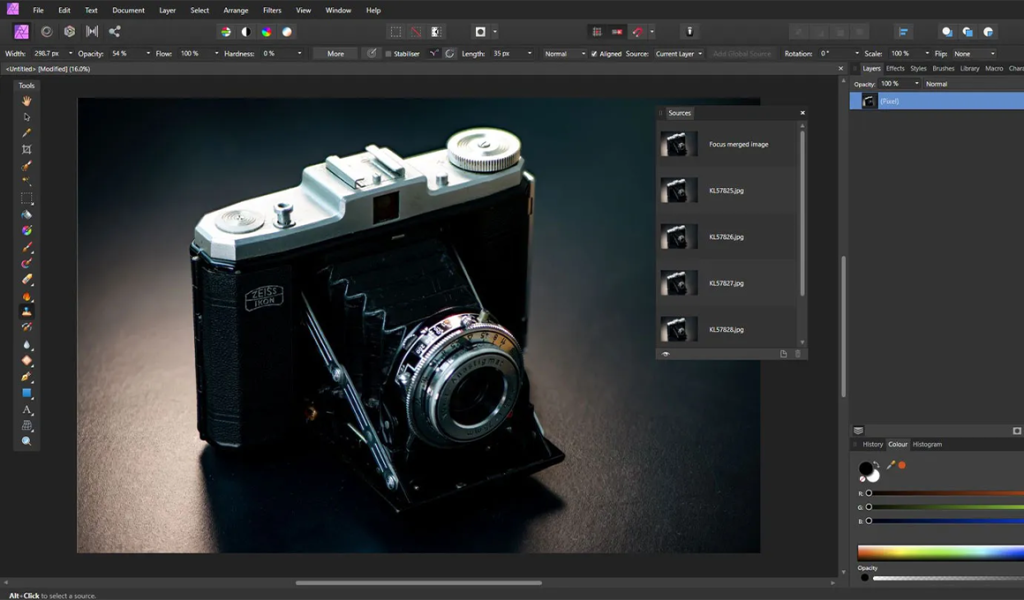Select the Rectangle shape tool
Image resolution: width=1024 pixels, height=600 pixels.
(x=27, y=393)
